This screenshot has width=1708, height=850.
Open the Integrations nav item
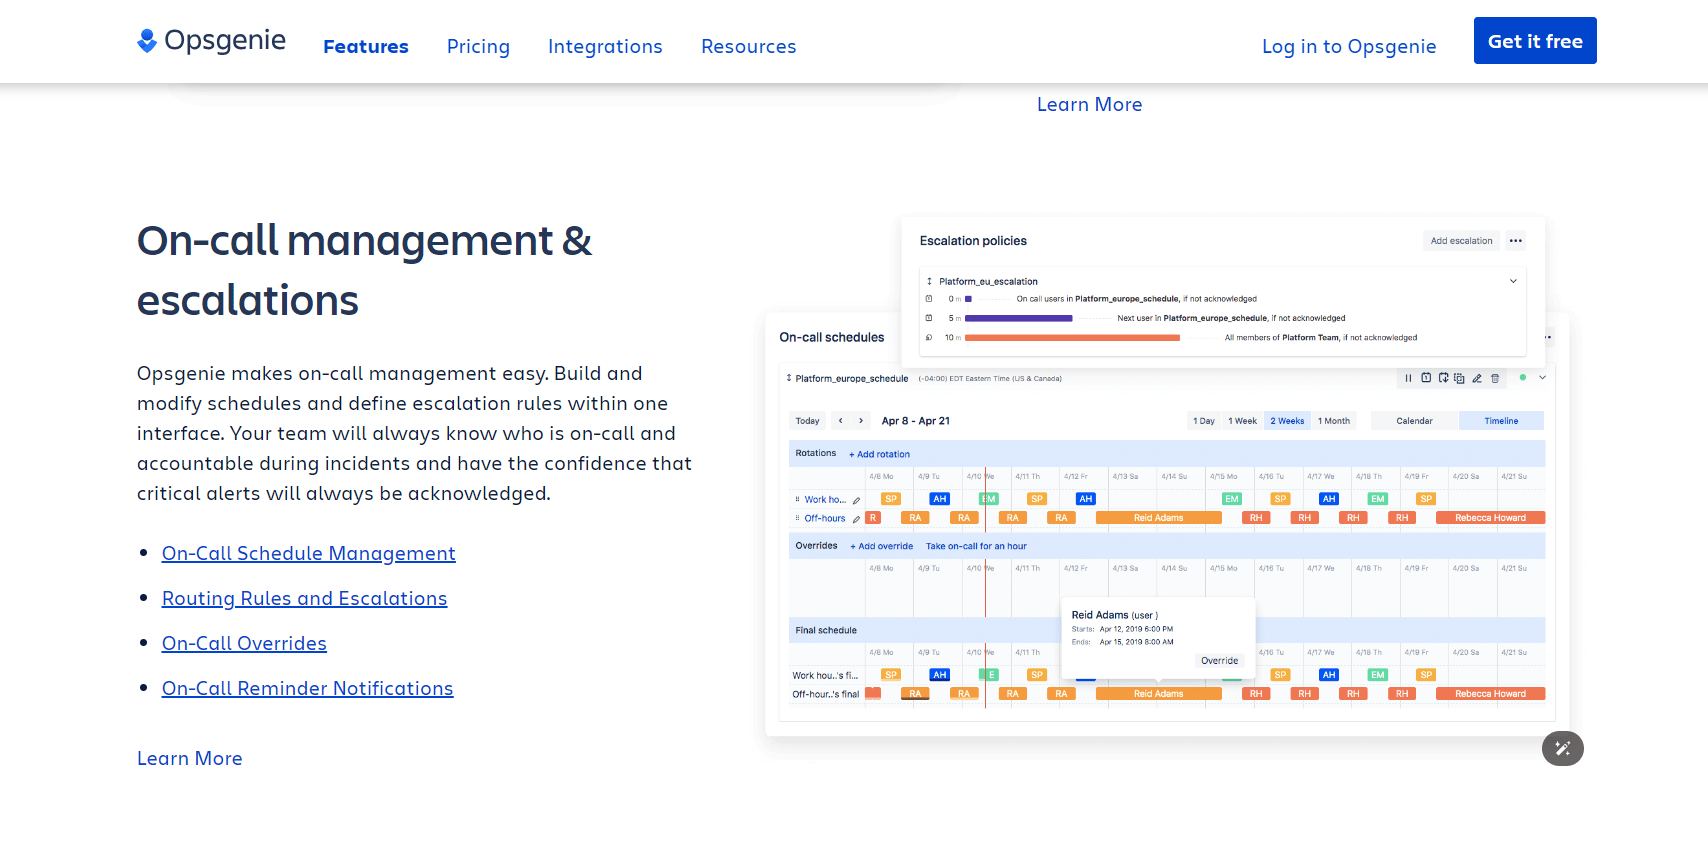[x=605, y=46]
